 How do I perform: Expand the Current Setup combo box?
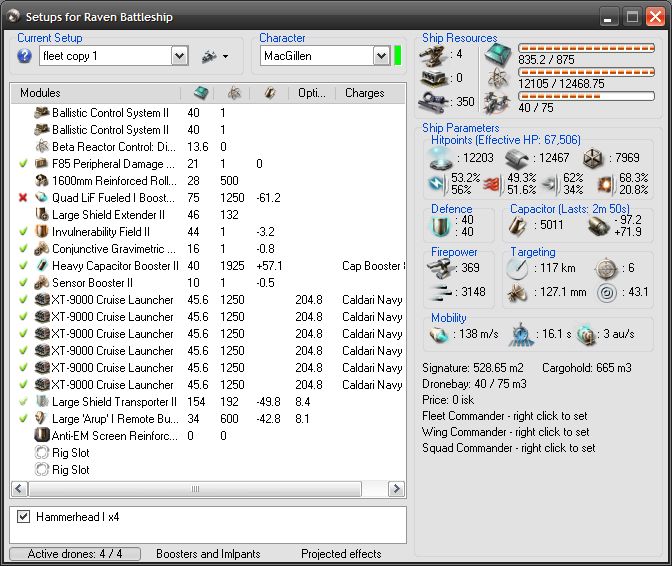[179, 56]
